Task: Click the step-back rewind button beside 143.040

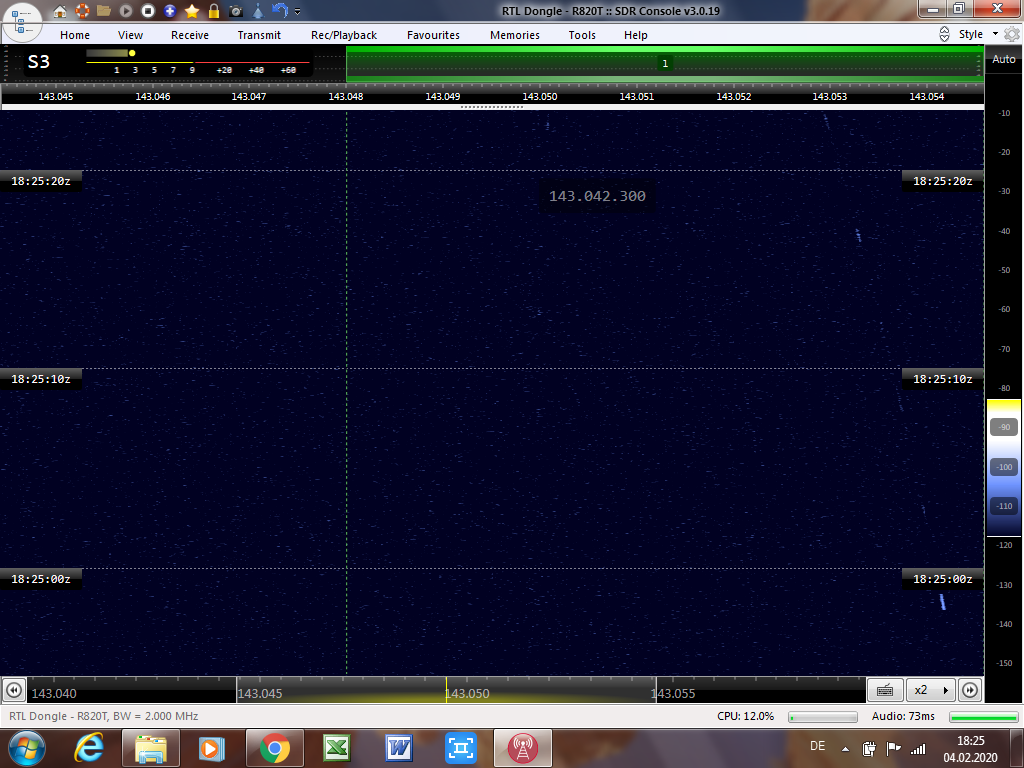Action: 14,690
